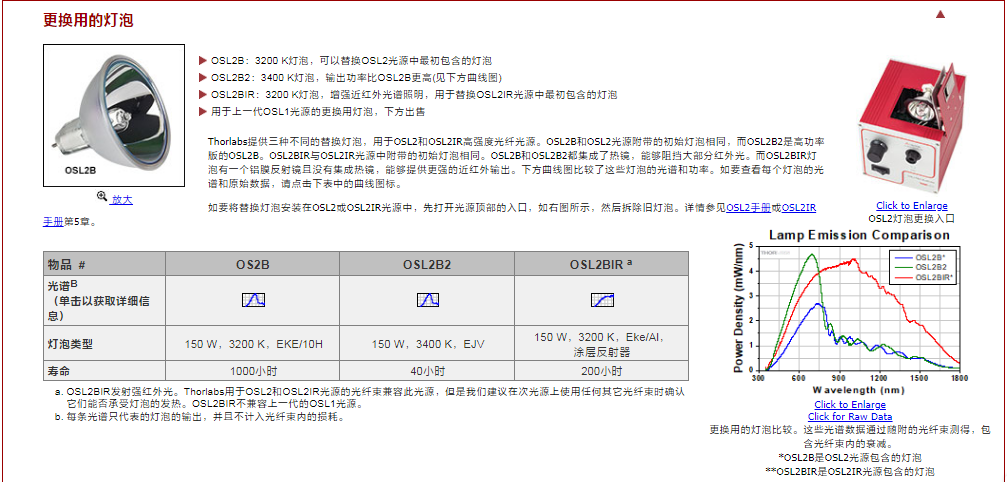Screen dimensions: 1007x482
Task: Open the OSL2BIR spectrum graph icon
Action: tap(601, 300)
